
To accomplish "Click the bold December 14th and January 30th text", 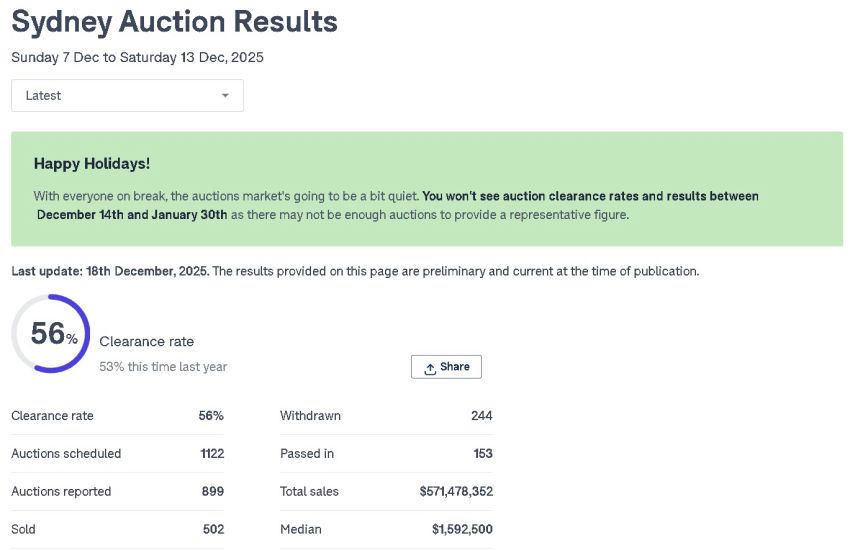I will pos(134,215).
